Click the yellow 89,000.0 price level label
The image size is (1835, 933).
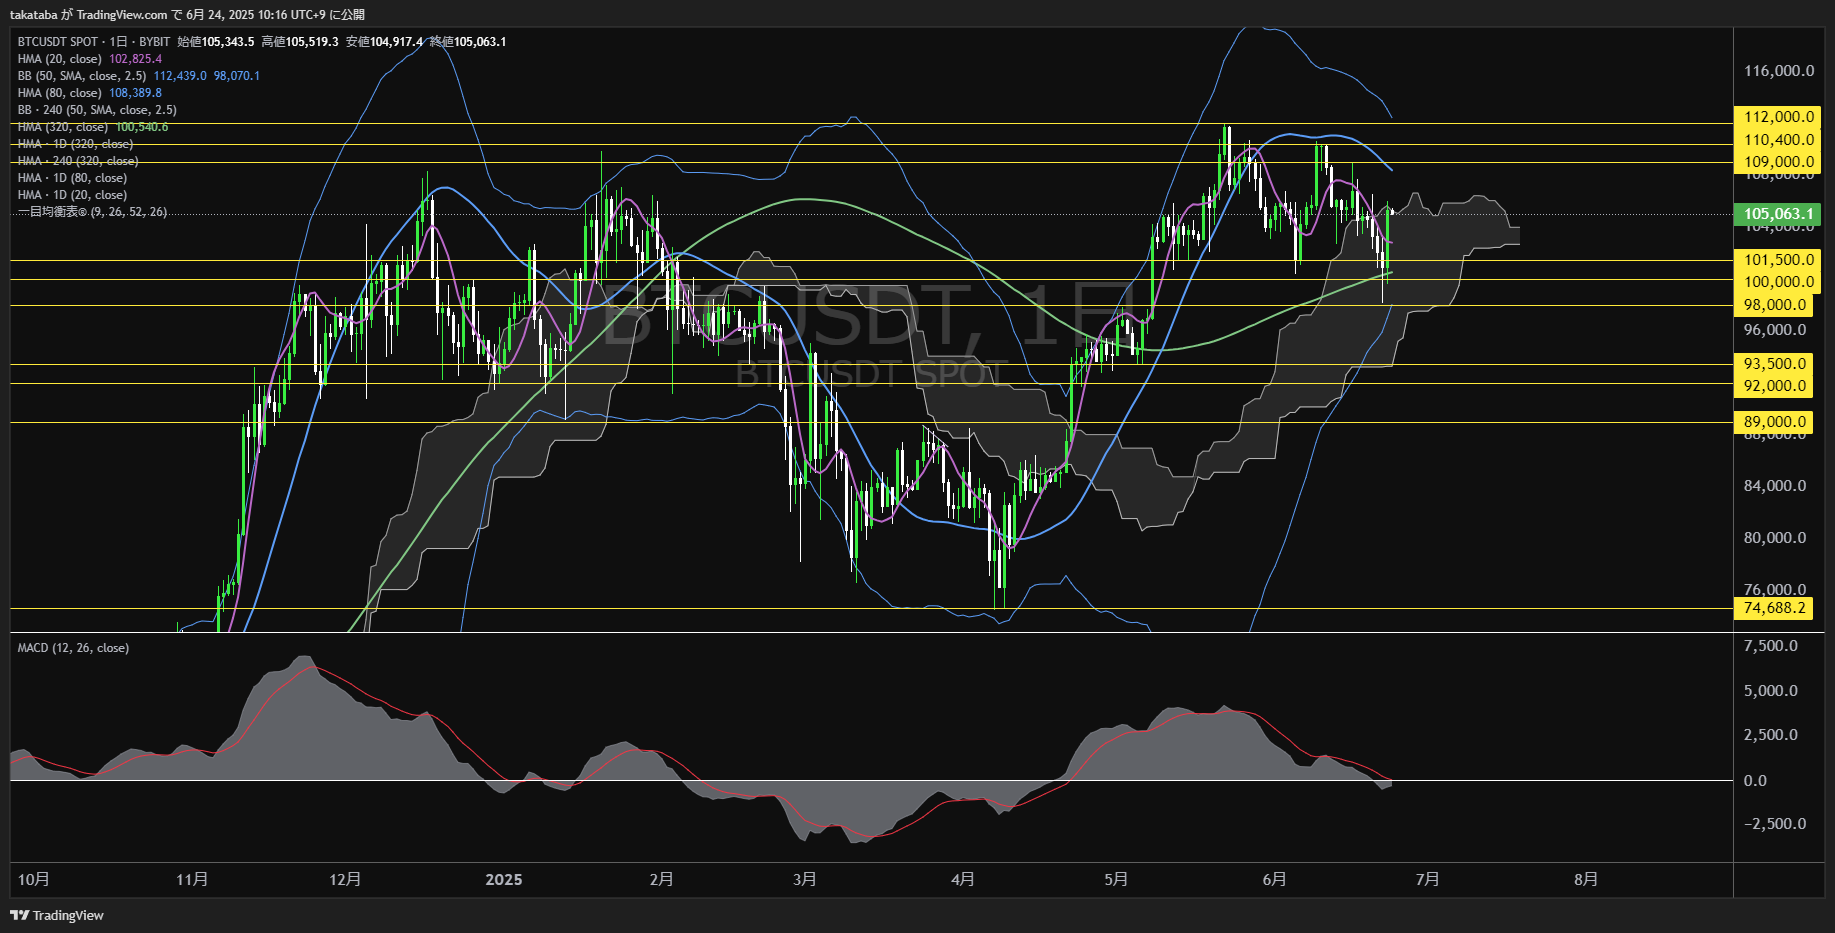coord(1775,422)
